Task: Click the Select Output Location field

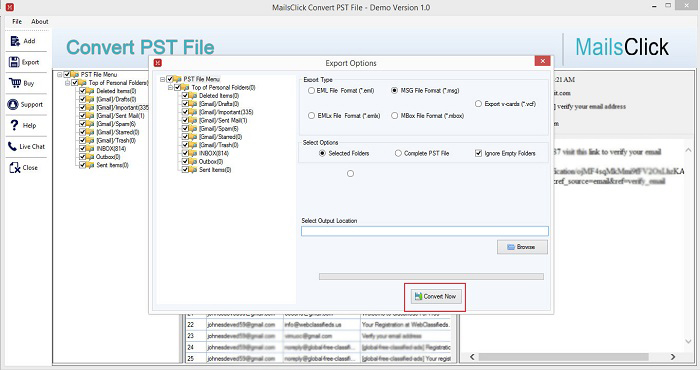Action: click(425, 231)
